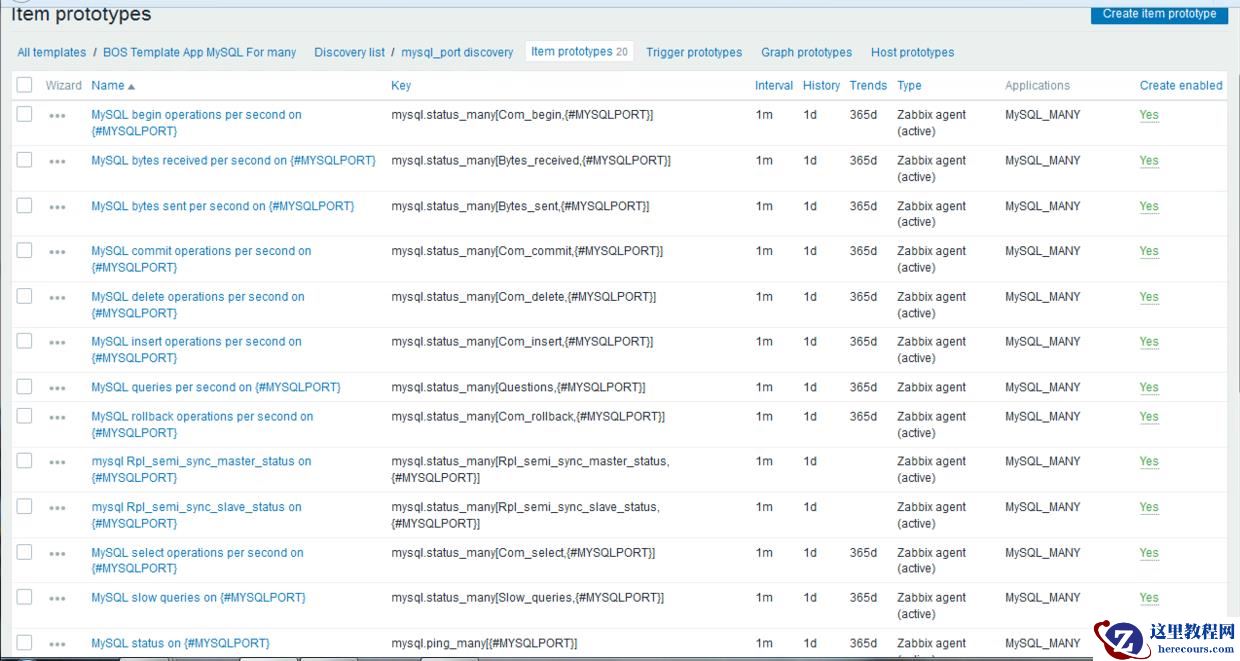The width and height of the screenshot is (1240, 661).
Task: Open MySQL begin operations per second item
Action: pos(196,123)
